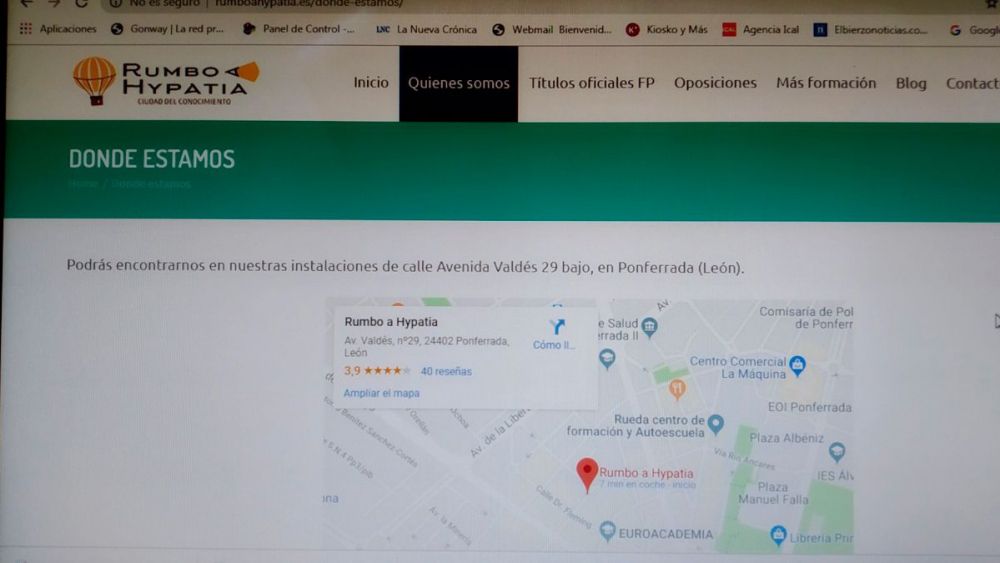Select the red Rumbo a Hypatia map pin
The image size is (1000, 563).
[x=587, y=475]
